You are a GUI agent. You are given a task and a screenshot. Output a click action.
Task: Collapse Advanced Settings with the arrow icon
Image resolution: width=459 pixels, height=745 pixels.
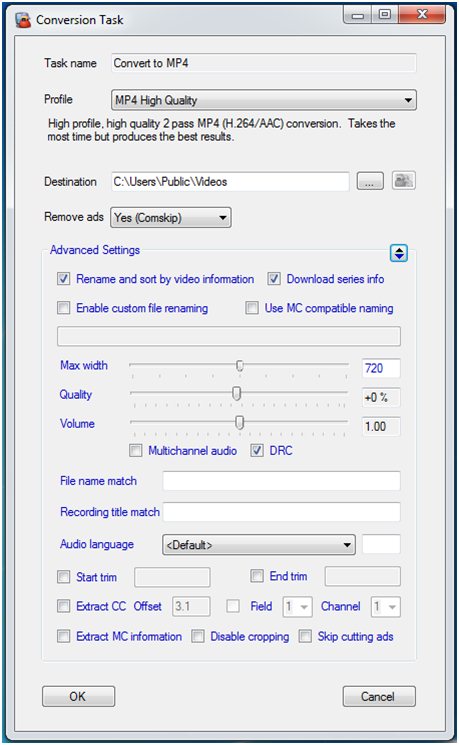[399, 253]
